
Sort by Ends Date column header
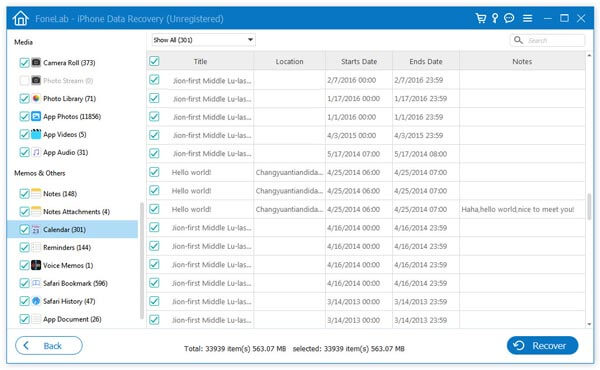[426, 61]
